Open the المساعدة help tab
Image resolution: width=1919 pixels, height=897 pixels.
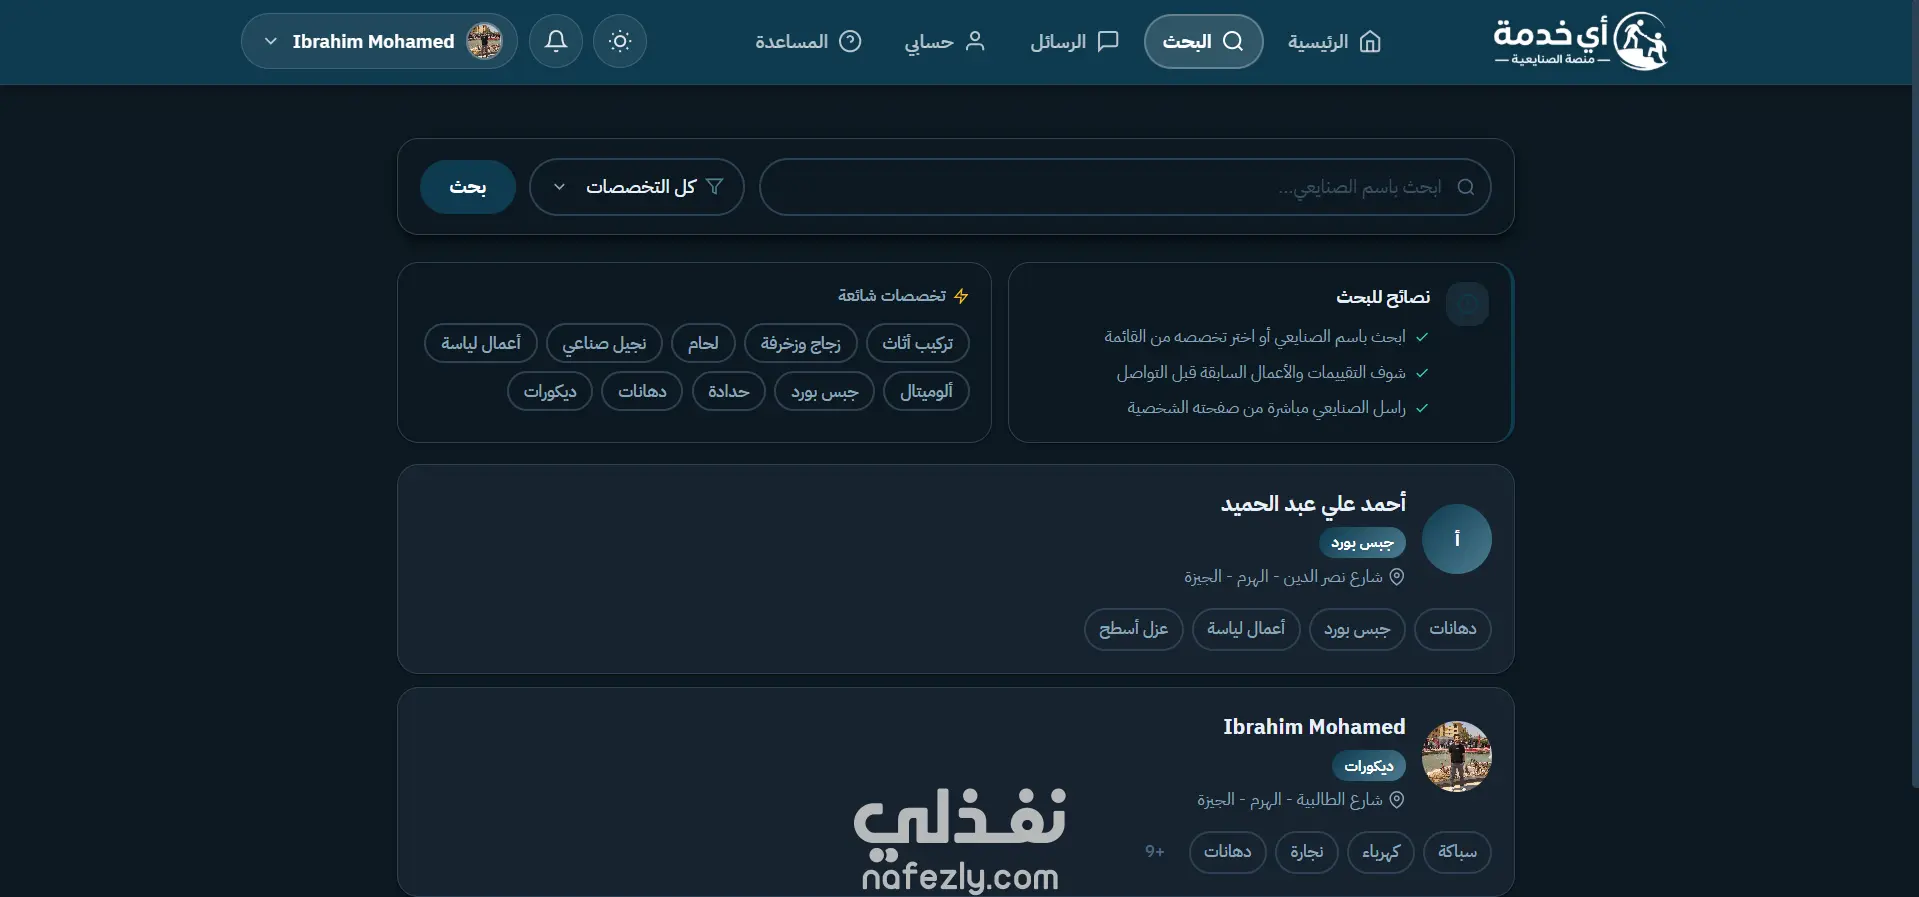click(808, 41)
